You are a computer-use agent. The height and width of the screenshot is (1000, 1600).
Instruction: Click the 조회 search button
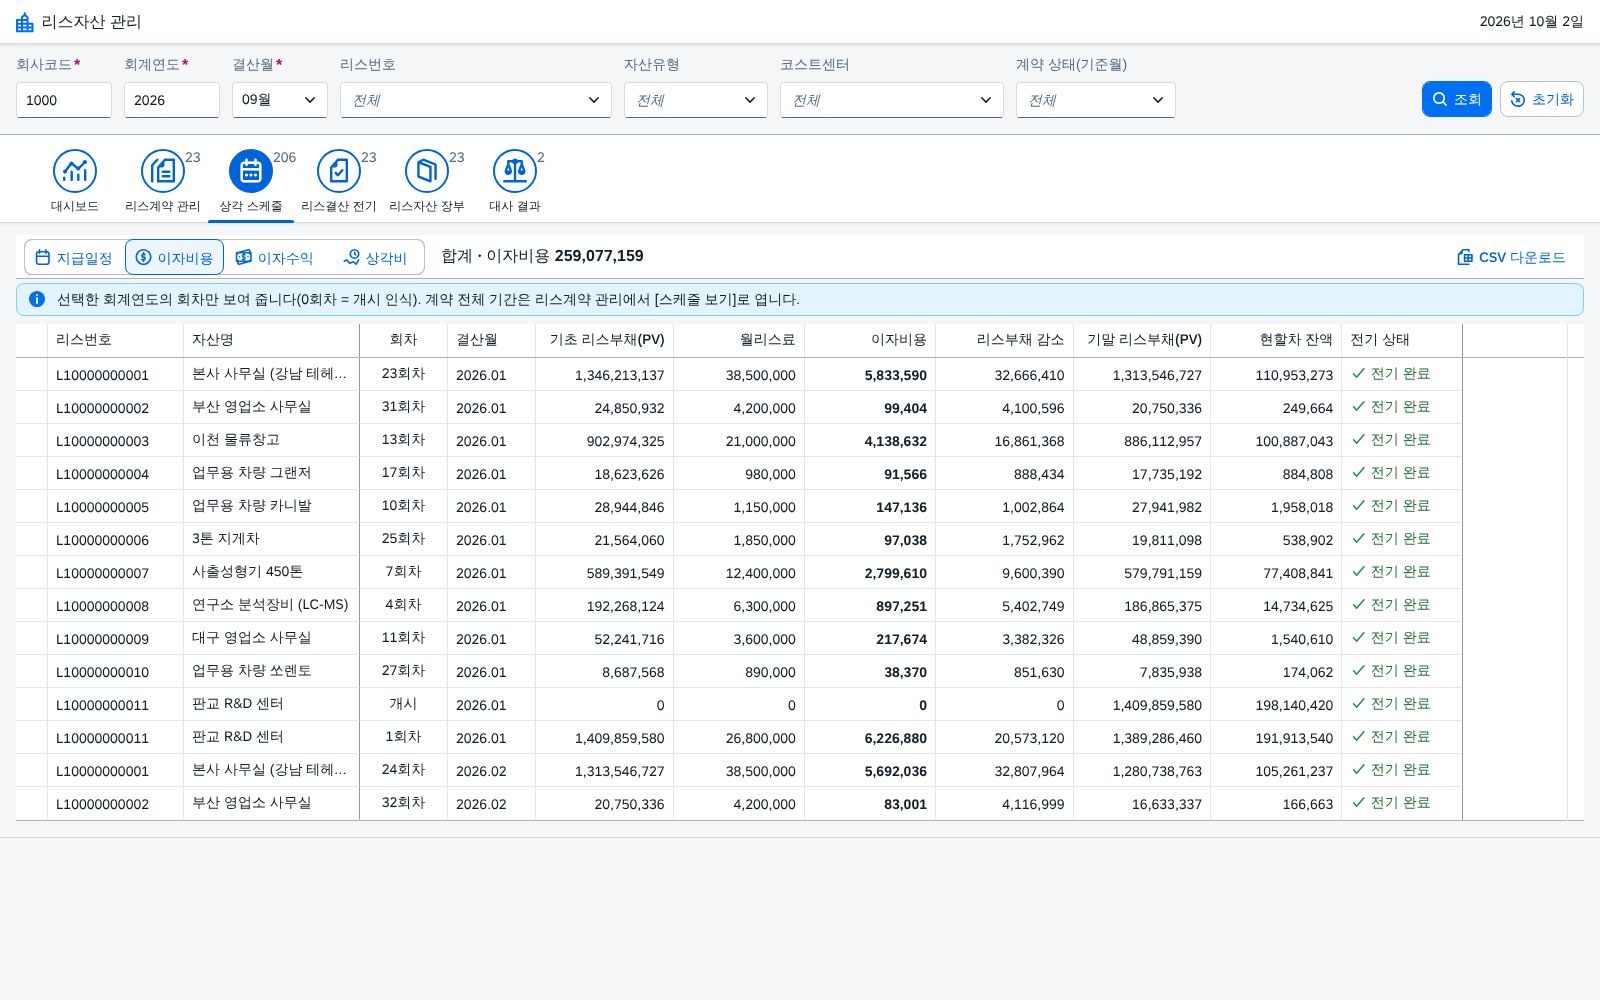click(1457, 99)
